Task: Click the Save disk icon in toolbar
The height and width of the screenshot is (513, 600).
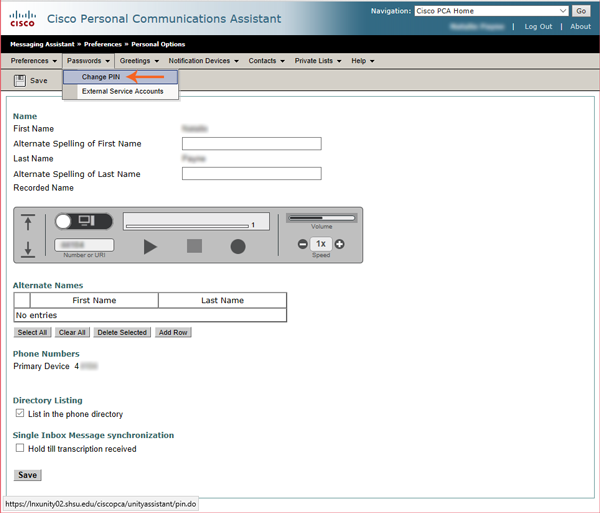Action: click(x=20, y=80)
